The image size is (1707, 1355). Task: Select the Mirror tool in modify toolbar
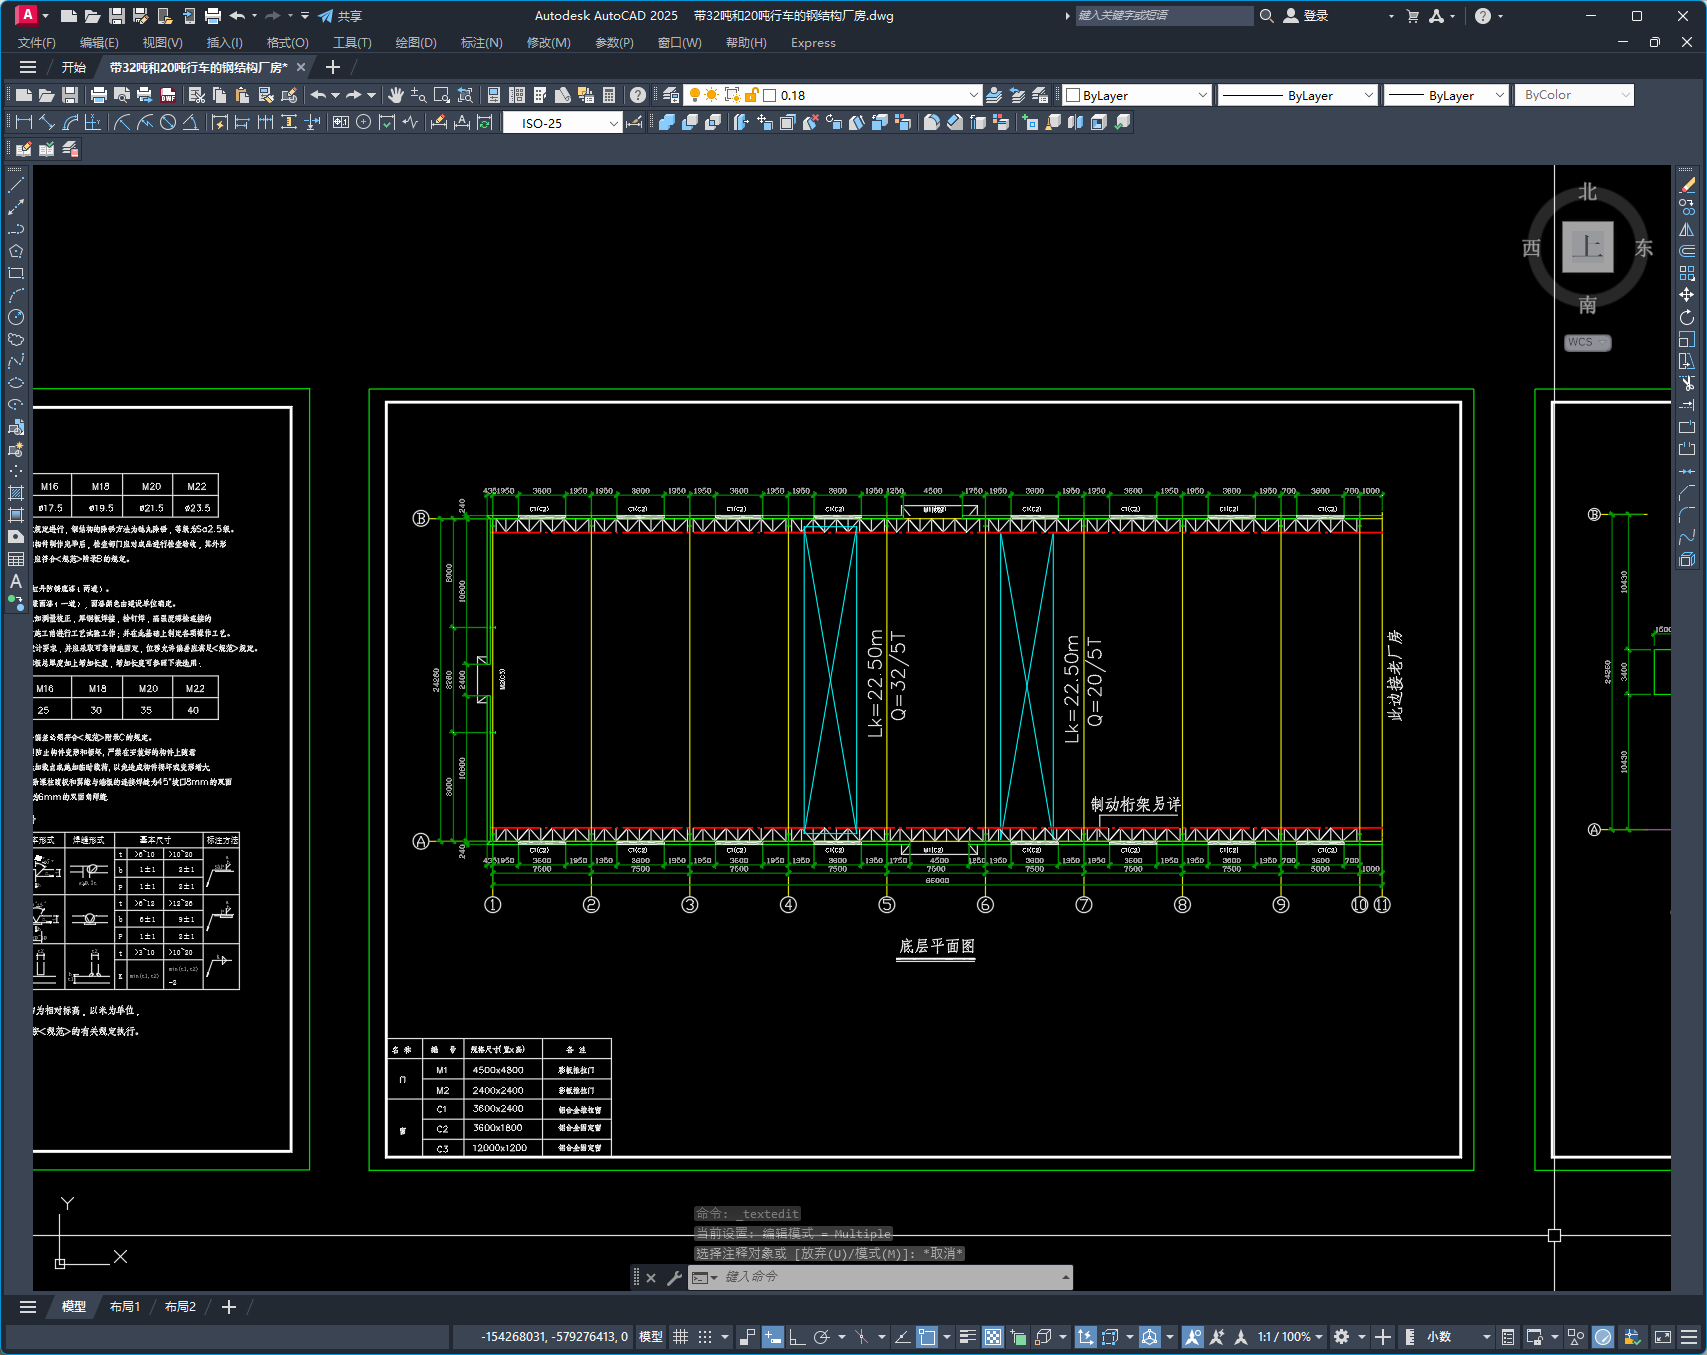1687,229
